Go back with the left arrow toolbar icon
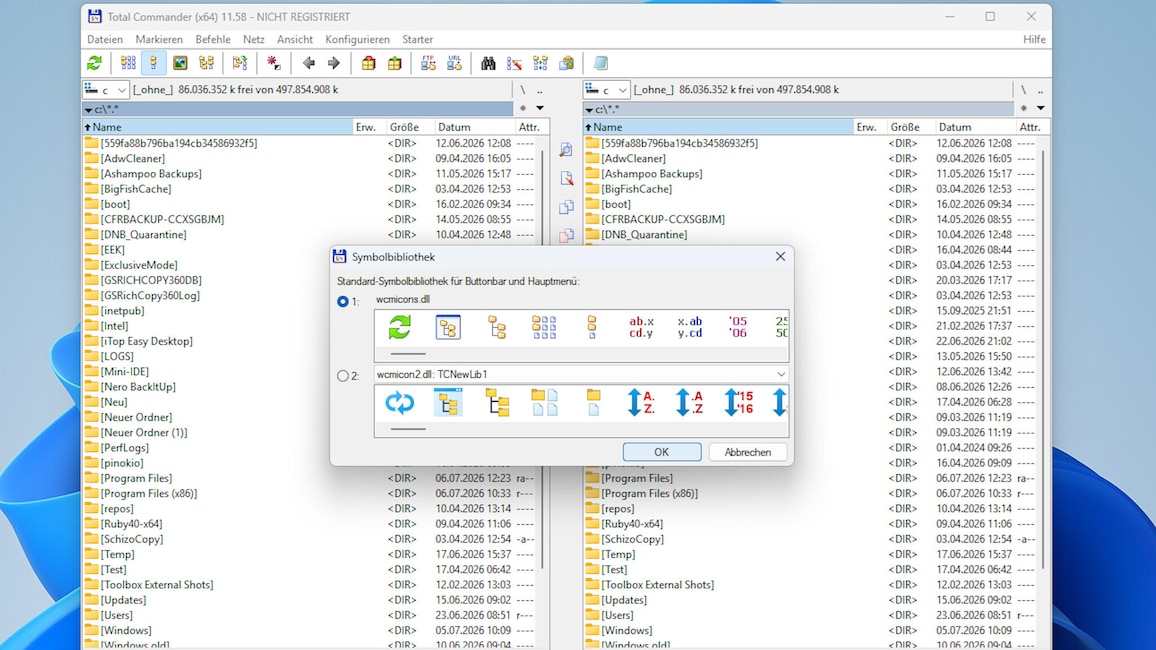1156x650 pixels. point(309,63)
